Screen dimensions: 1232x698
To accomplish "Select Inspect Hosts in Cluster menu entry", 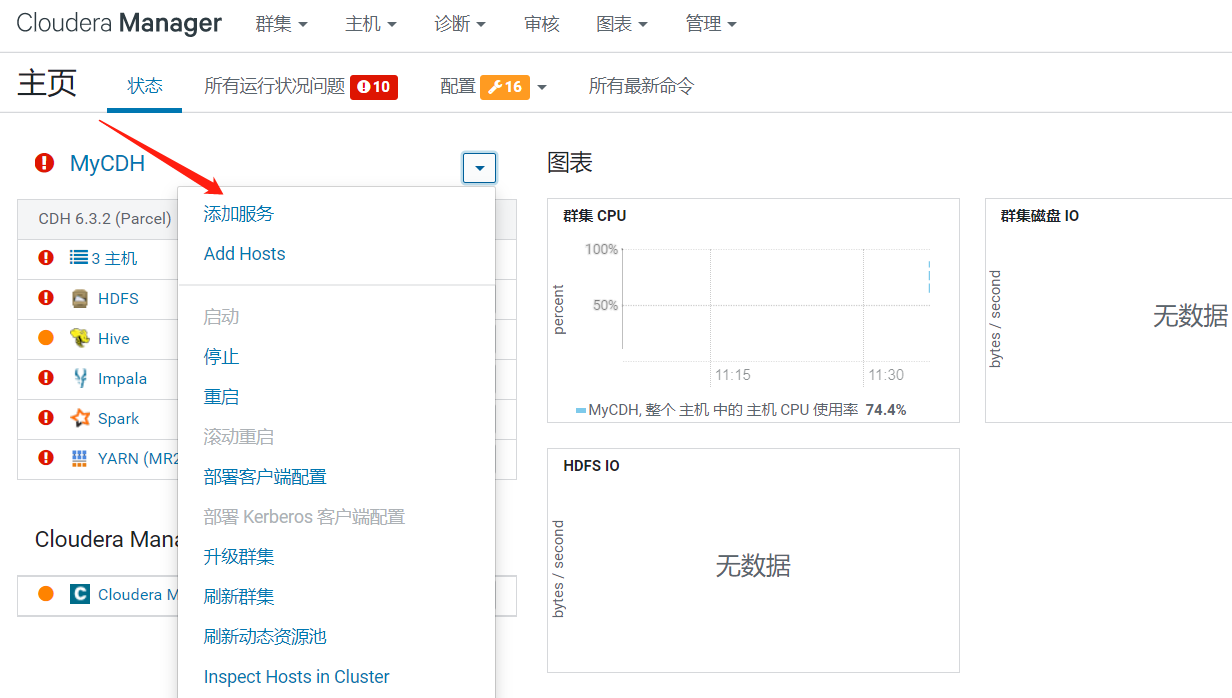I will 297,677.
